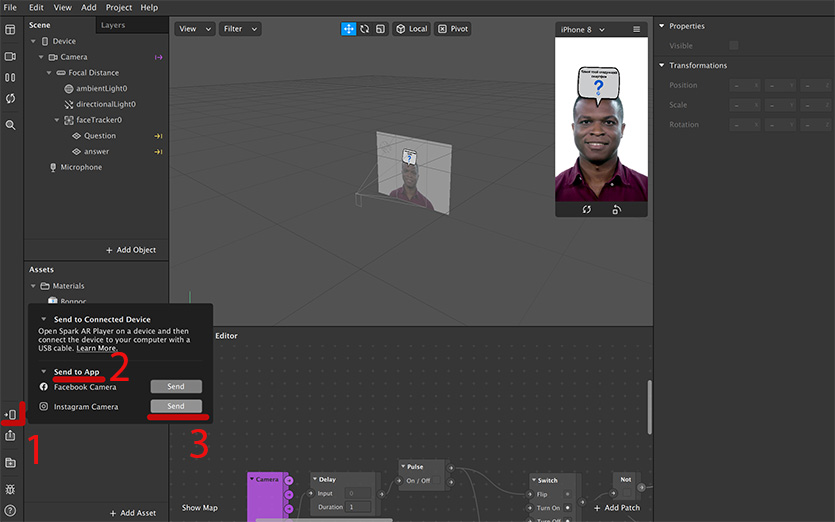The image size is (835, 522).
Task: Click the search magnifier icon in sidebar
Action: tap(10, 125)
